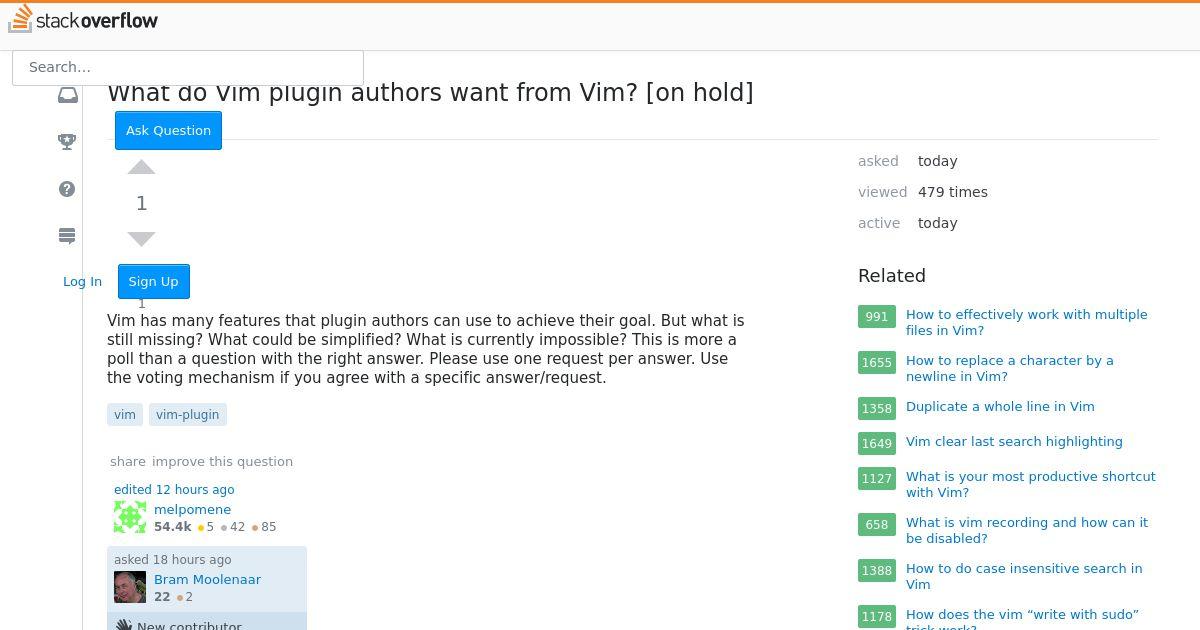
Task: Select the vim tag
Action: coord(125,414)
